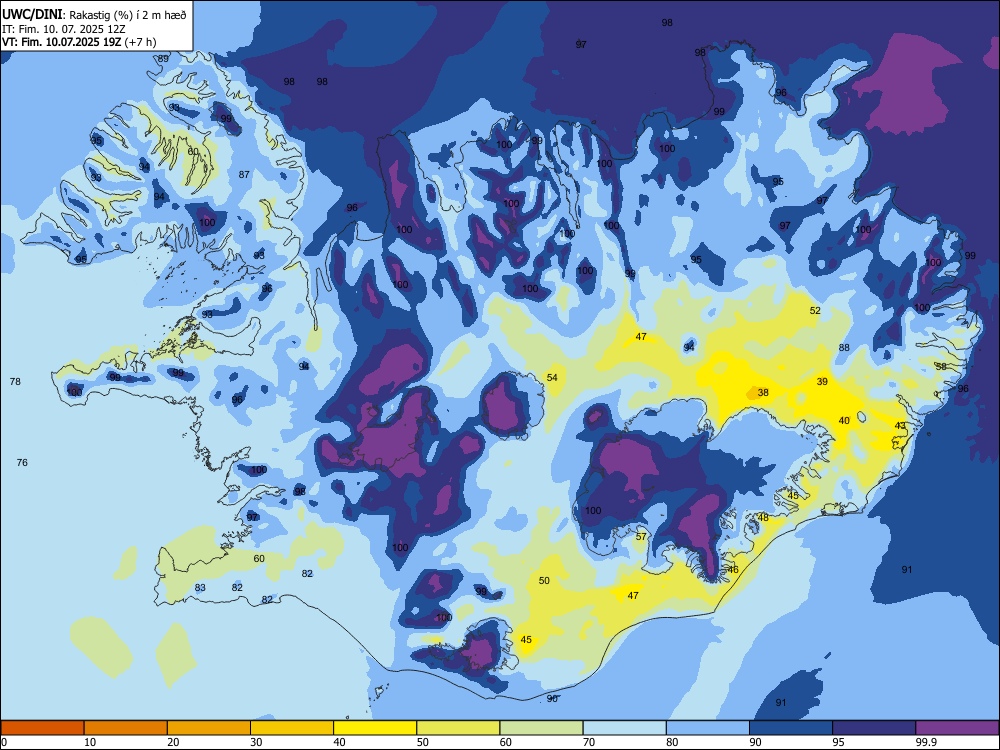Click the map value 88

[x=844, y=348]
